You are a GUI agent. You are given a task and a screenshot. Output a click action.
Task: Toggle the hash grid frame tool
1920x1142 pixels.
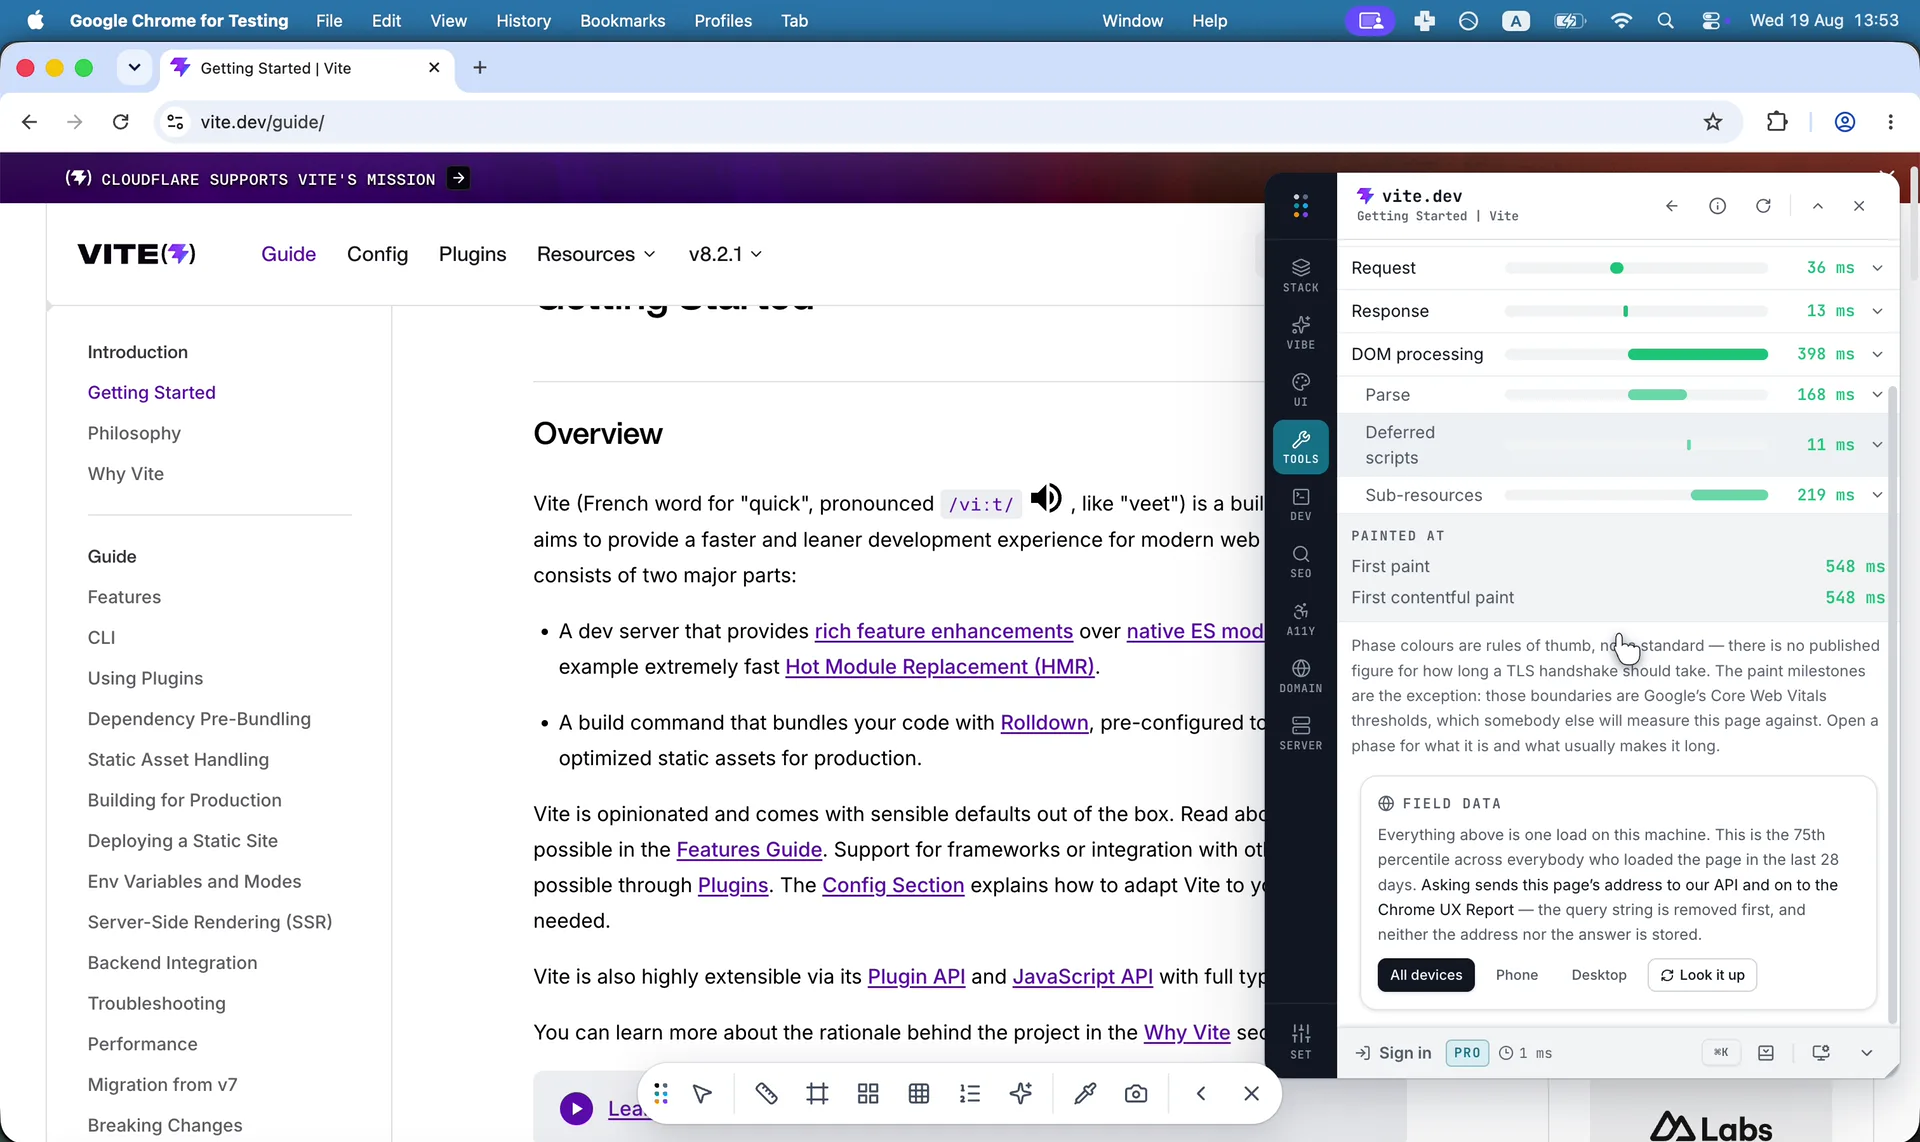[x=817, y=1094]
